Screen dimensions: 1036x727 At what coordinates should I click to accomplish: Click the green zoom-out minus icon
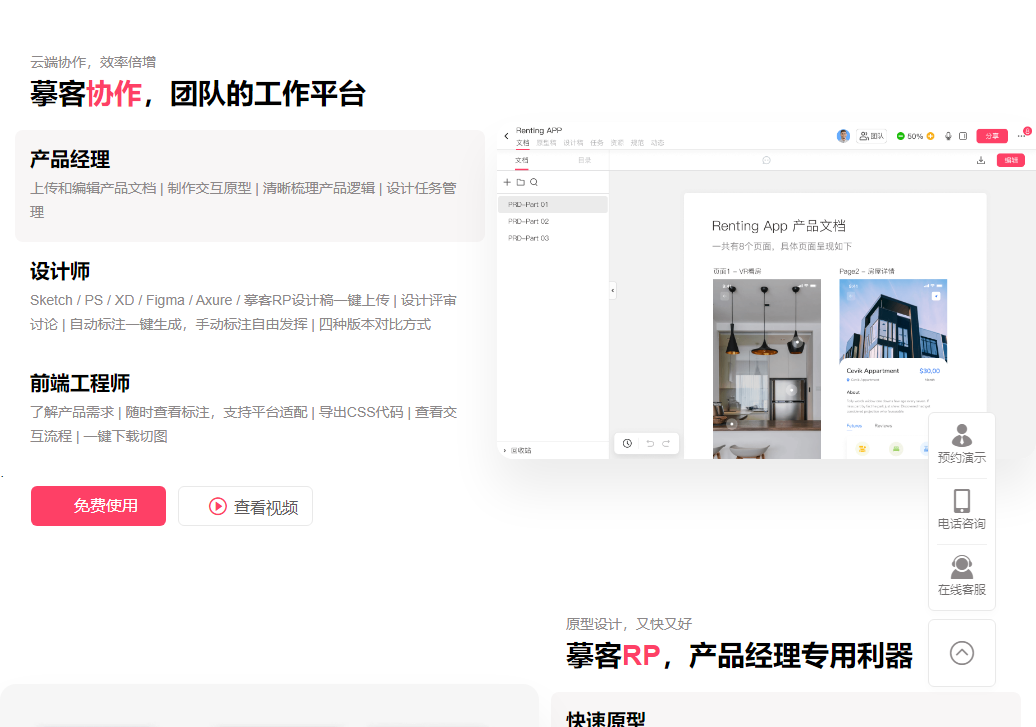coord(900,136)
